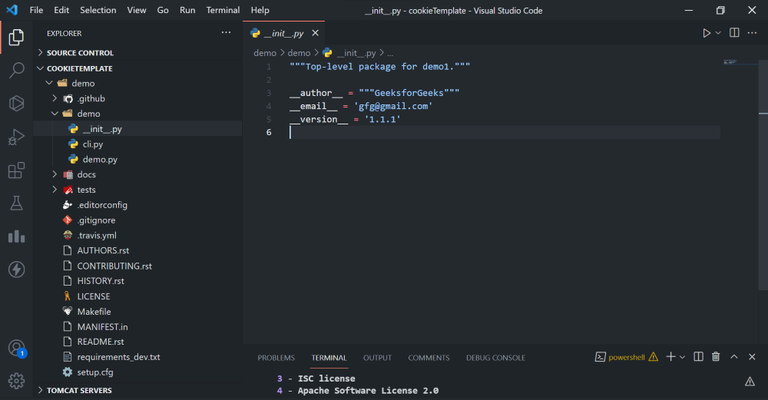Click the demo breadcrumb link
The height and width of the screenshot is (400, 768).
(x=265, y=52)
